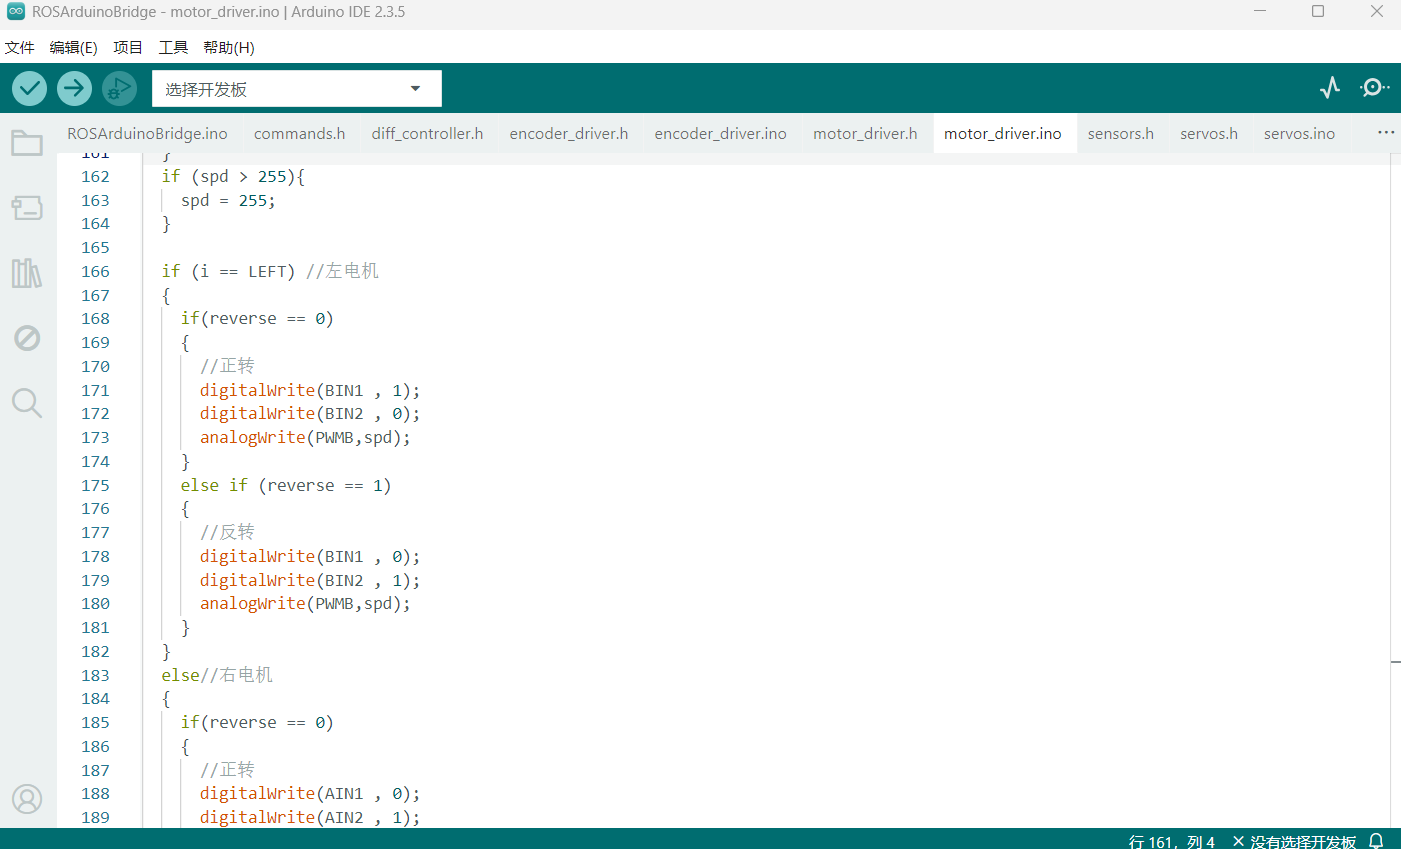This screenshot has width=1401, height=849.
Task: Open the Boards Manager sidebar
Action: (x=27, y=207)
